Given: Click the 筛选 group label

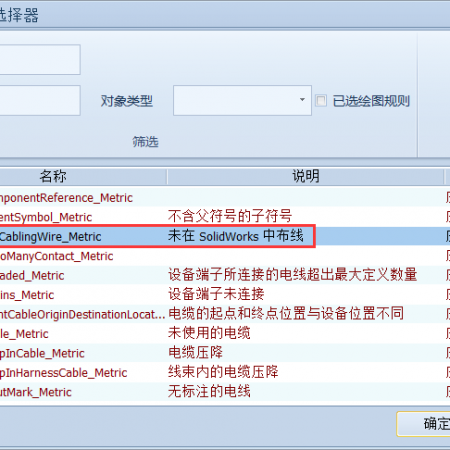Looking at the screenshot, I should pos(145,142).
